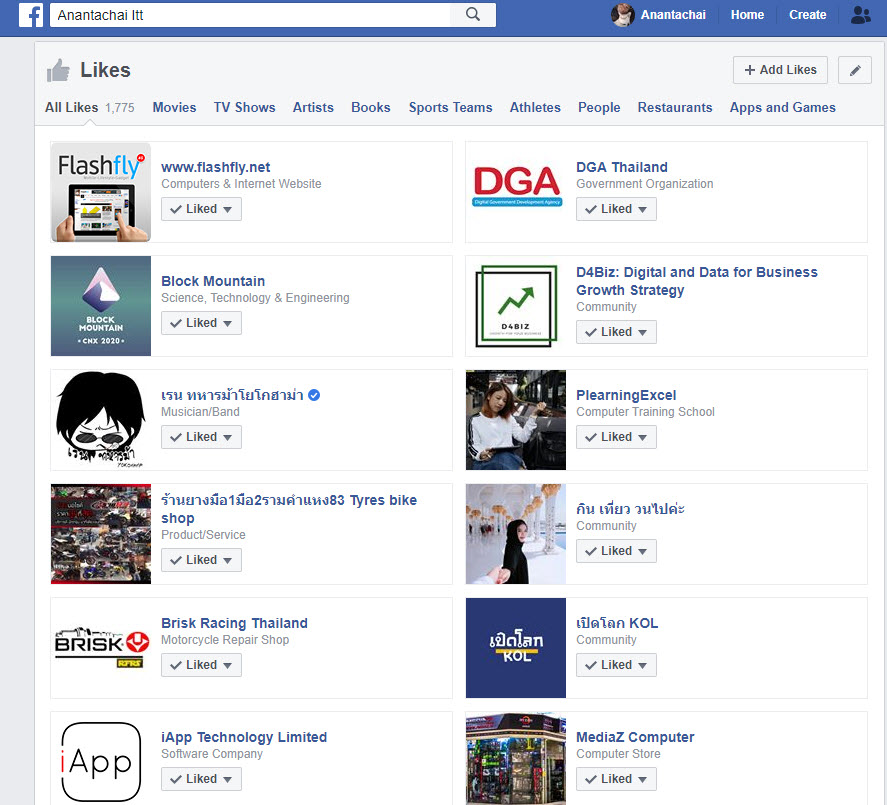887x805 pixels.
Task: Expand Liked dropdown for MediaZ Computer
Action: click(617, 779)
